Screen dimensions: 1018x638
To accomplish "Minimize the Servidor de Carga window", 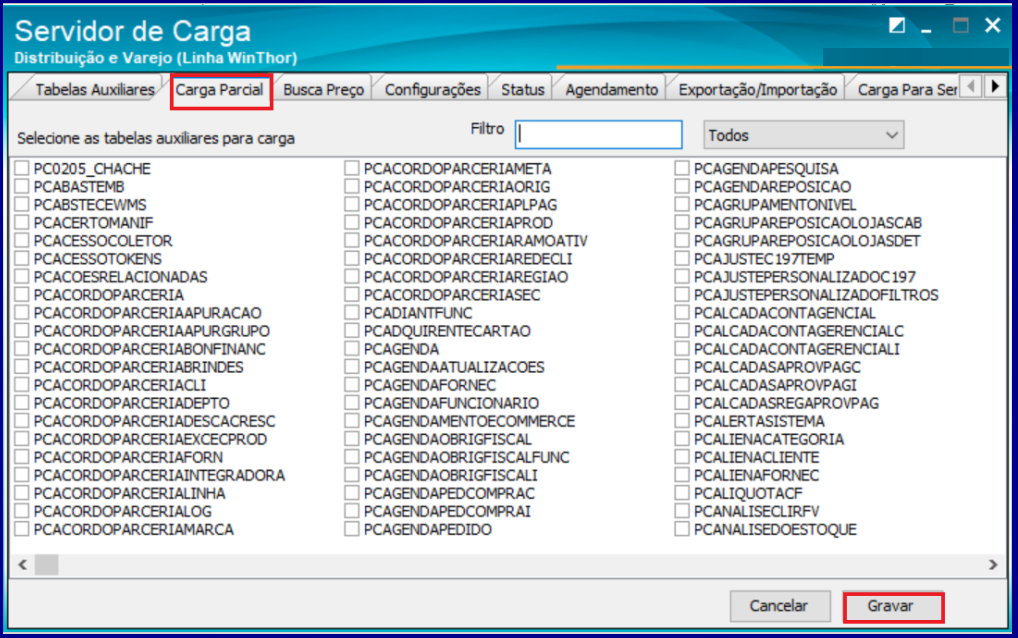I will (x=926, y=29).
